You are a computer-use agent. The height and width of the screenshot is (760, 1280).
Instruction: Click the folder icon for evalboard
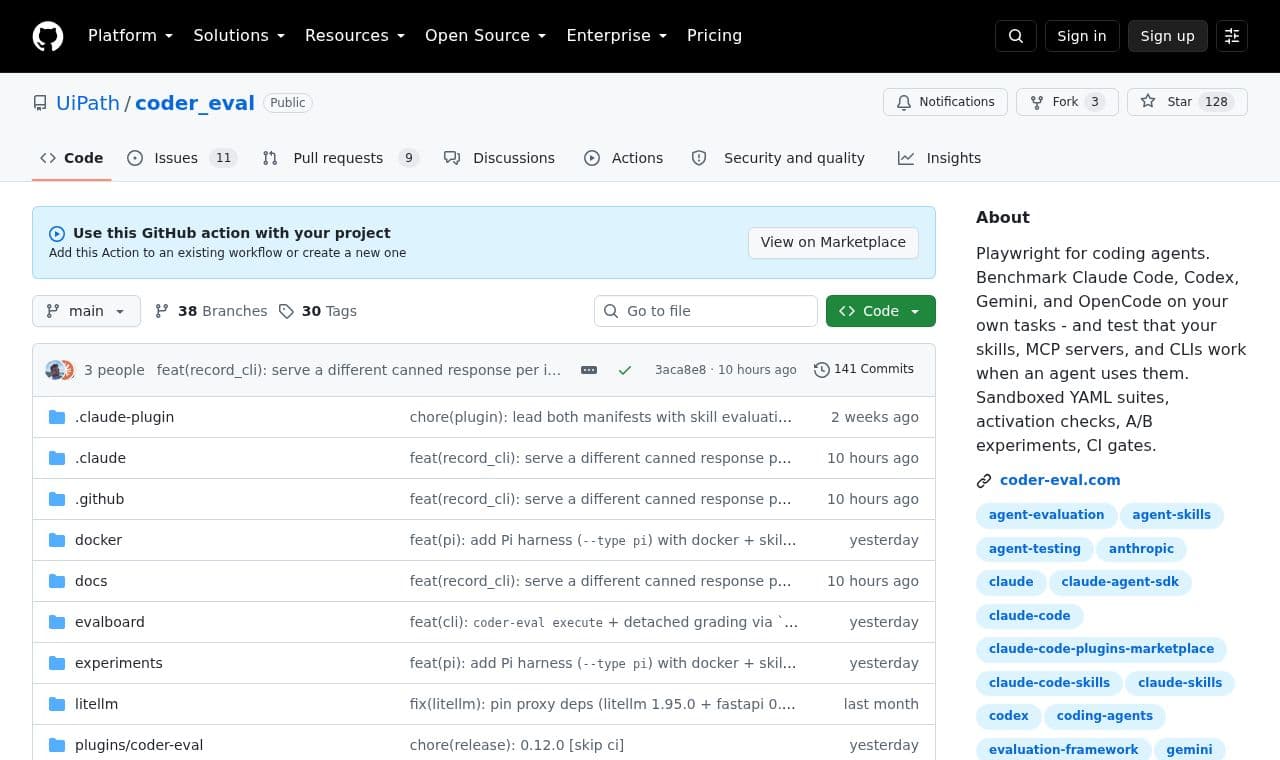pyautogui.click(x=57, y=622)
